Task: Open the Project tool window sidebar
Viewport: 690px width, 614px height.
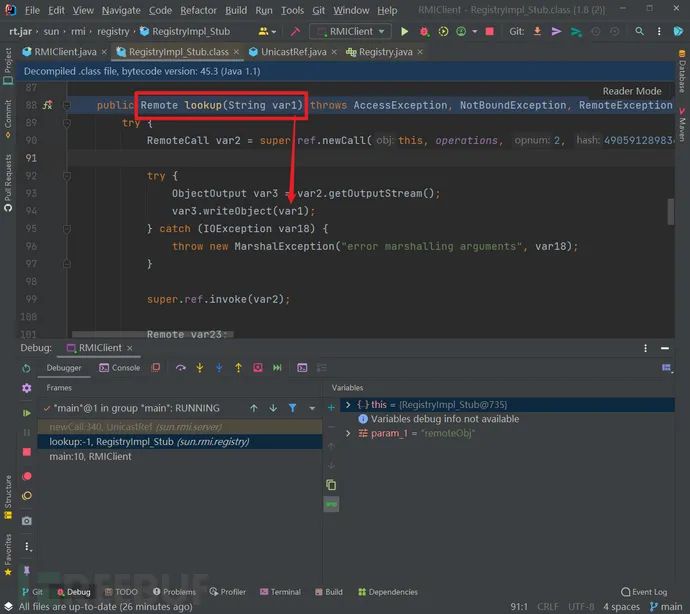Action: coord(8,66)
